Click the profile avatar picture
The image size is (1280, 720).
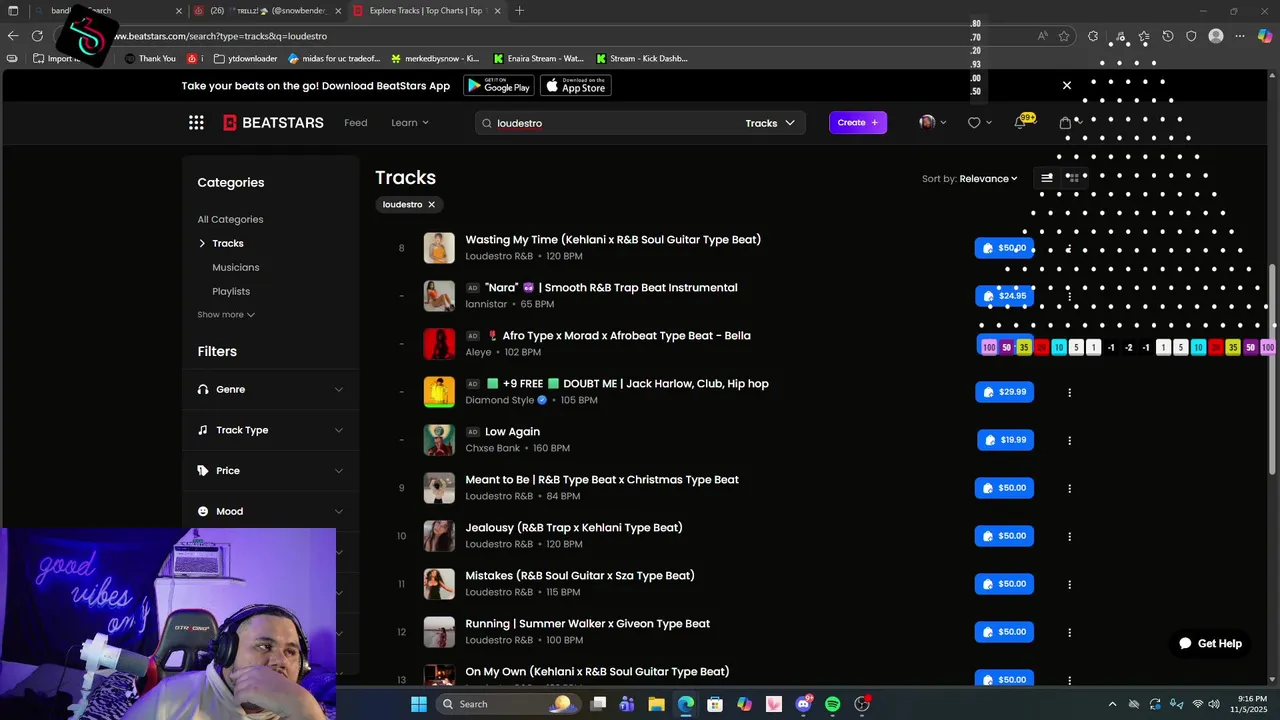pos(927,122)
